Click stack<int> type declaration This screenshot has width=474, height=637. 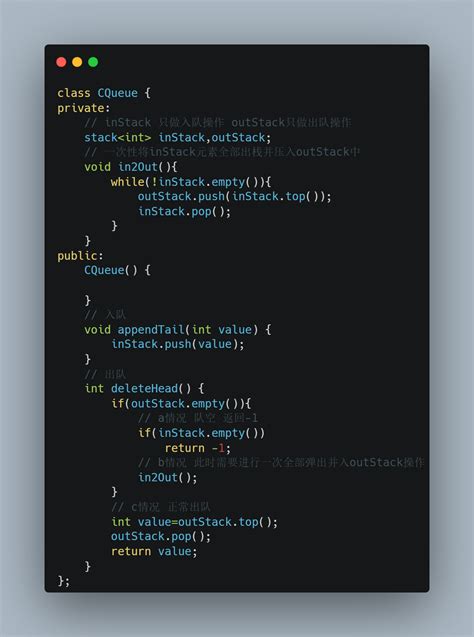tap(117, 138)
